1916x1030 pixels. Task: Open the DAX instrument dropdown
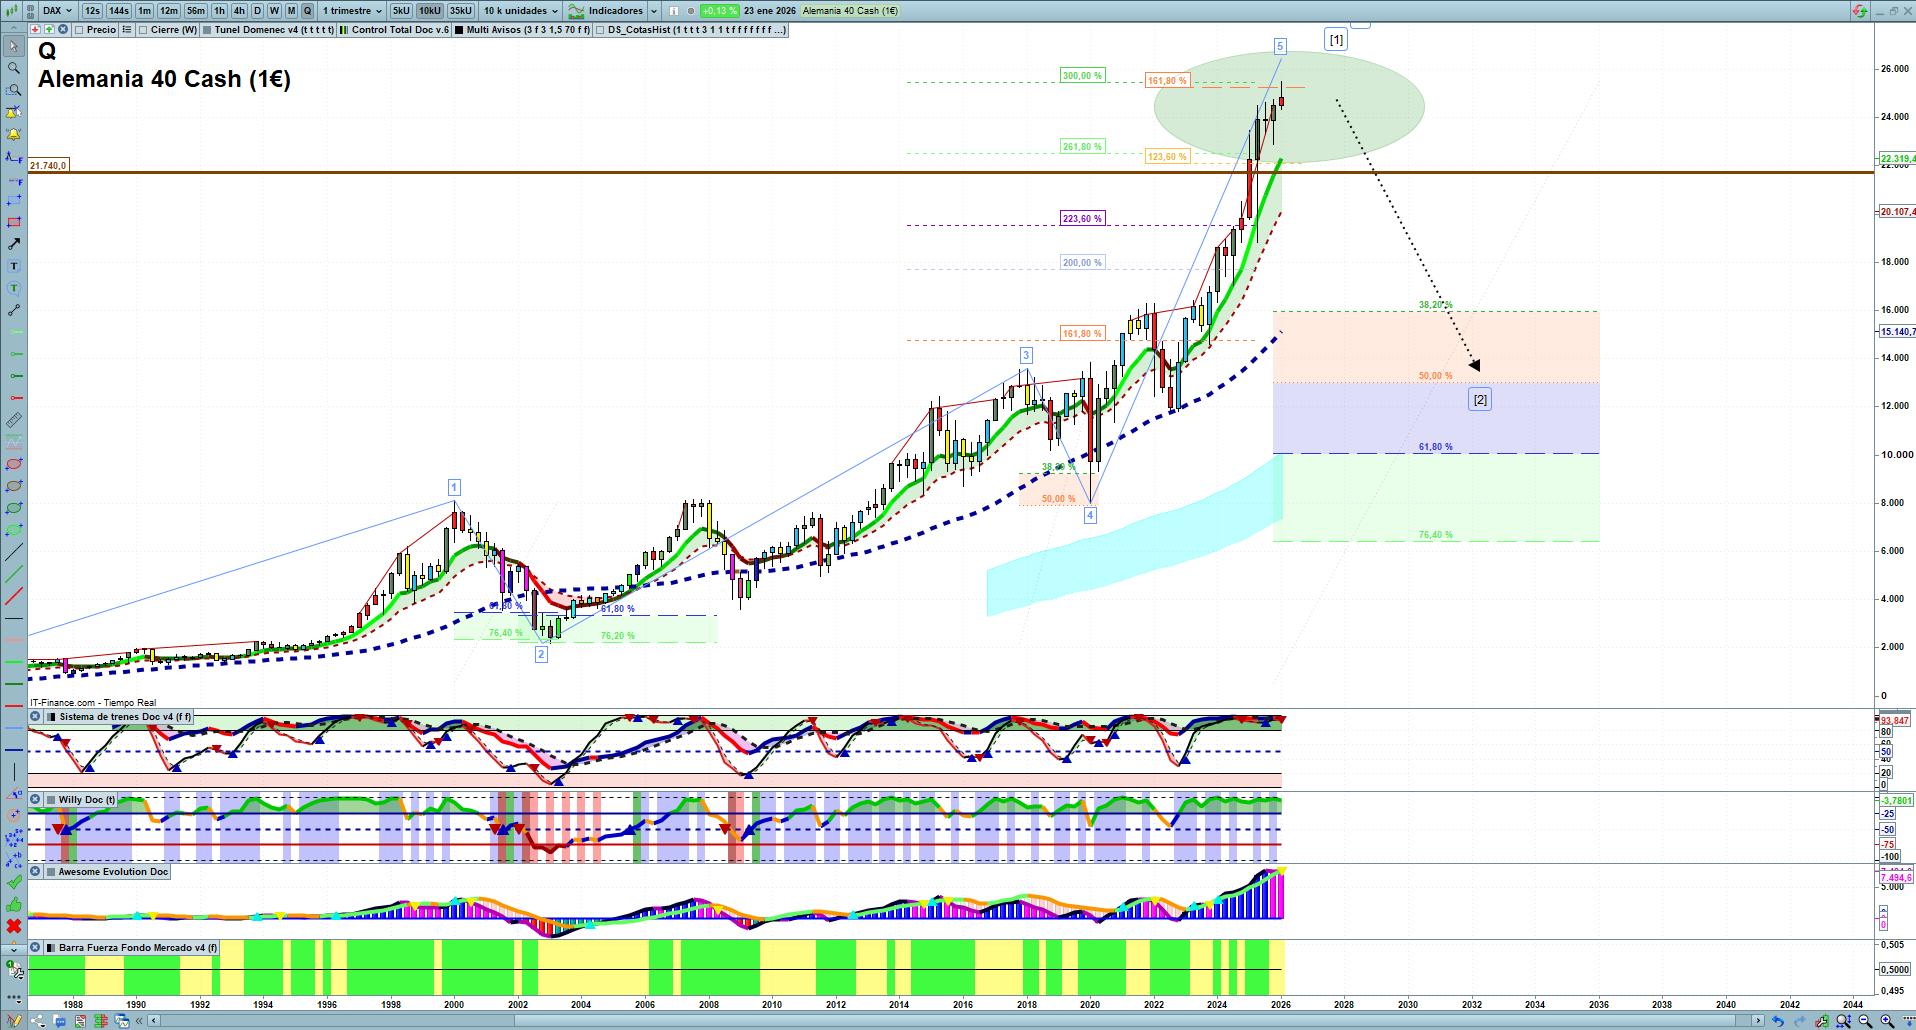pyautogui.click(x=57, y=11)
